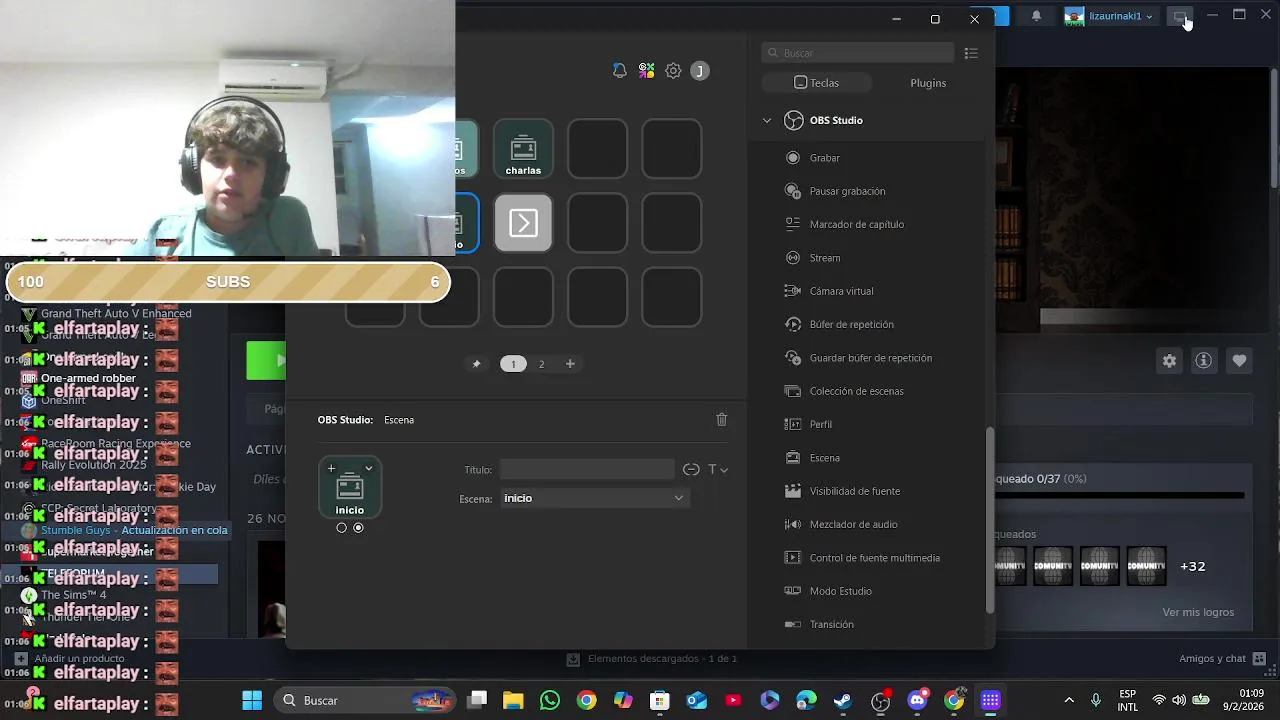Select The Sims 4 in Steam library
This screenshot has width=1280, height=720.
(x=73, y=595)
